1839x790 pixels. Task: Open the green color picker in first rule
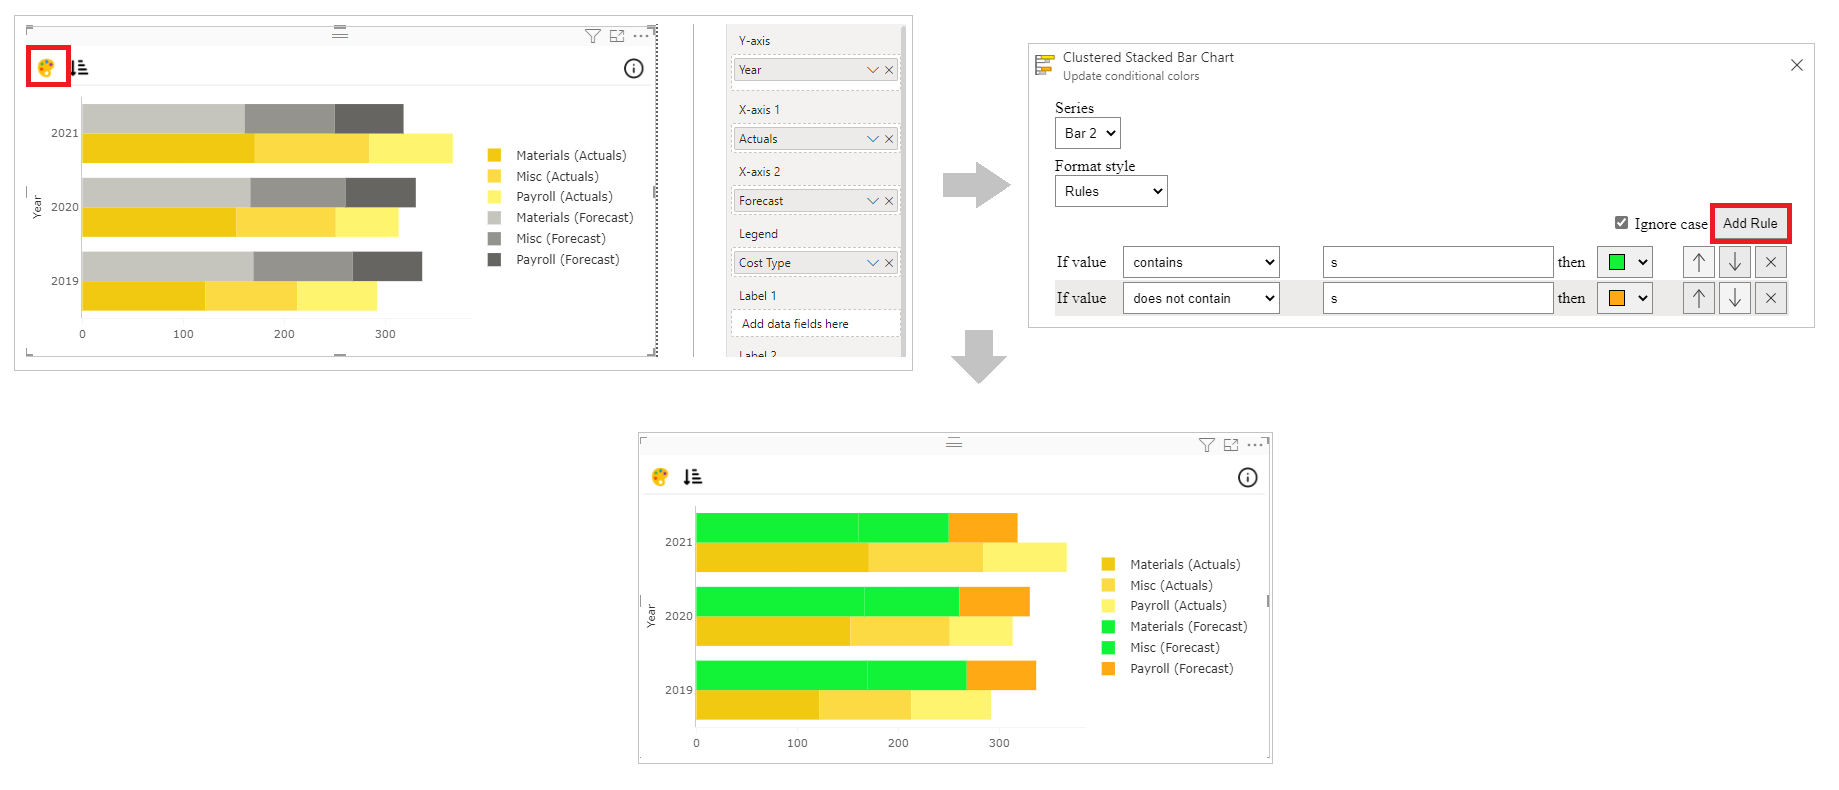[1624, 262]
